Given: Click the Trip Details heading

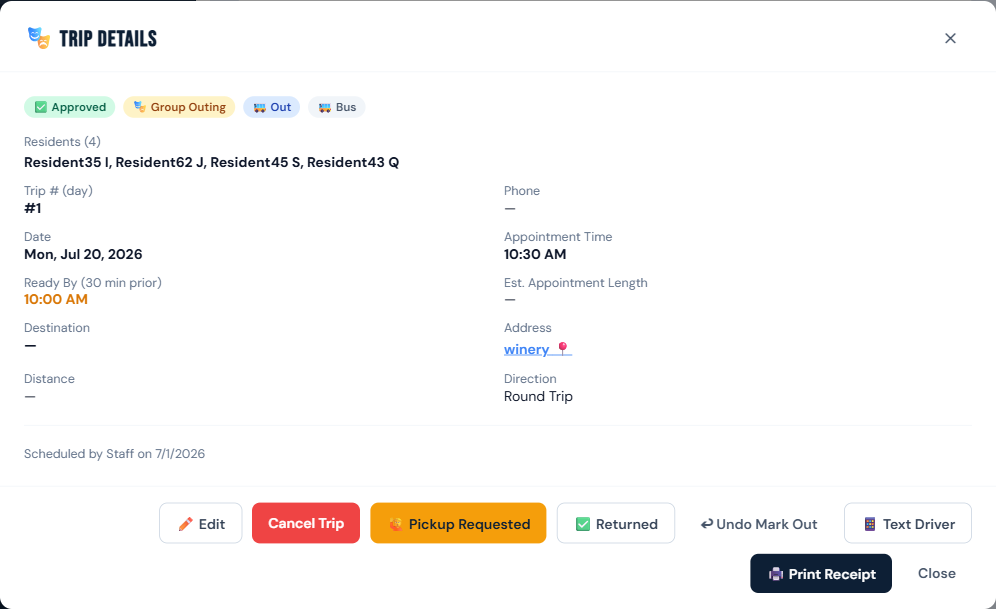Looking at the screenshot, I should click(108, 39).
